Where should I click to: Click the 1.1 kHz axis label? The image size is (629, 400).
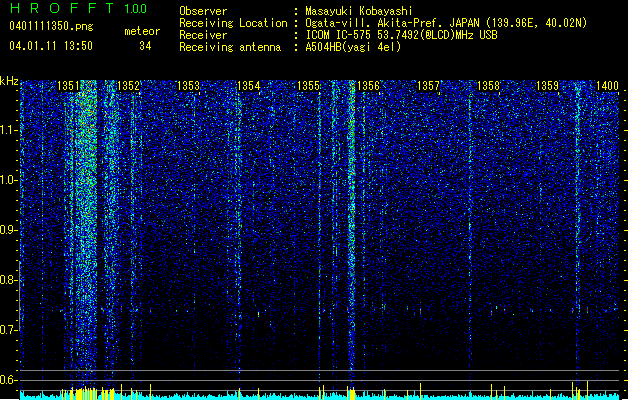8,130
